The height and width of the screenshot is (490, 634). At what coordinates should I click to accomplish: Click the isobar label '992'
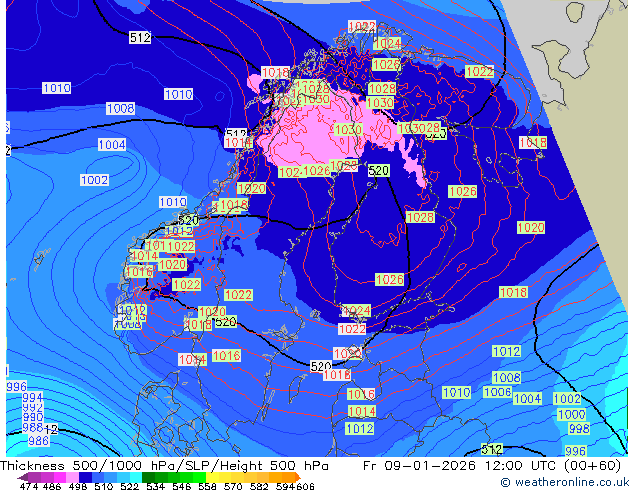32,408
